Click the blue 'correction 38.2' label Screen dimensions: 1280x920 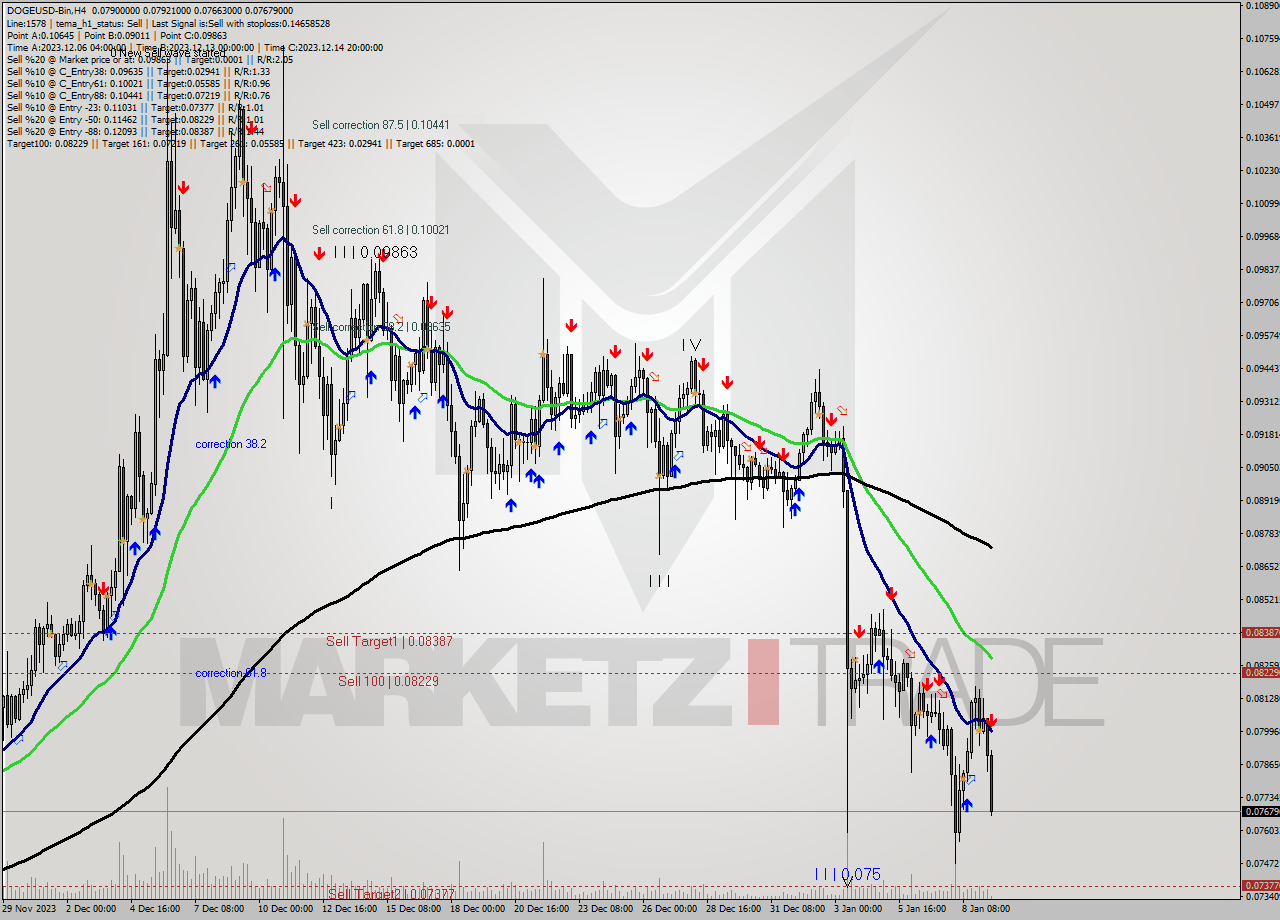pyautogui.click(x=231, y=444)
